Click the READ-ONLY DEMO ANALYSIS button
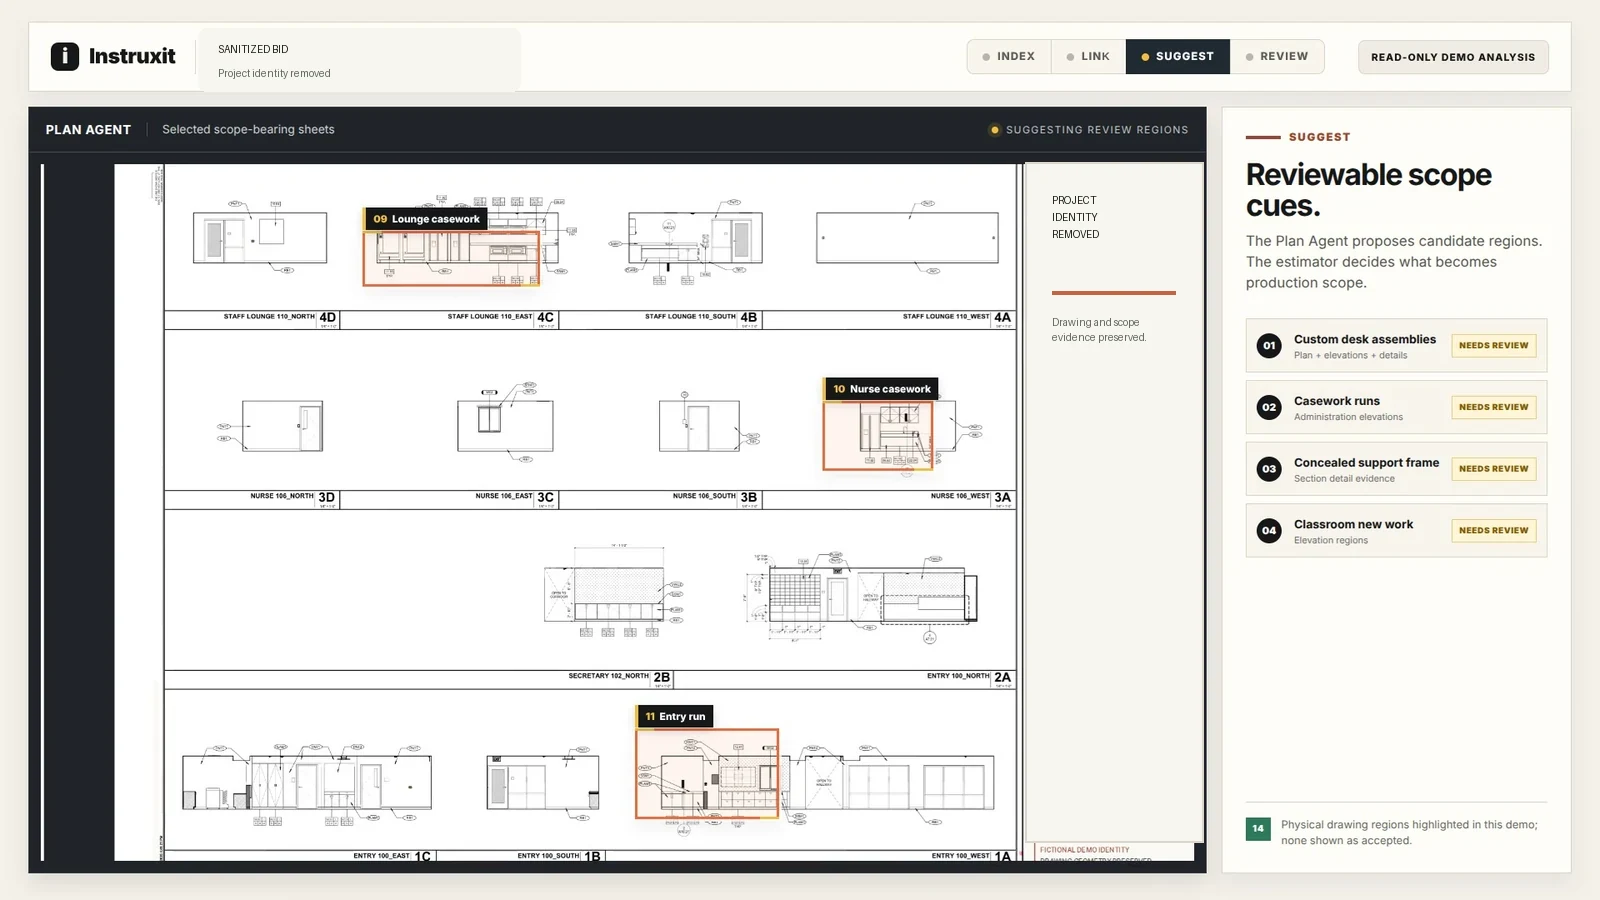 click(x=1453, y=57)
